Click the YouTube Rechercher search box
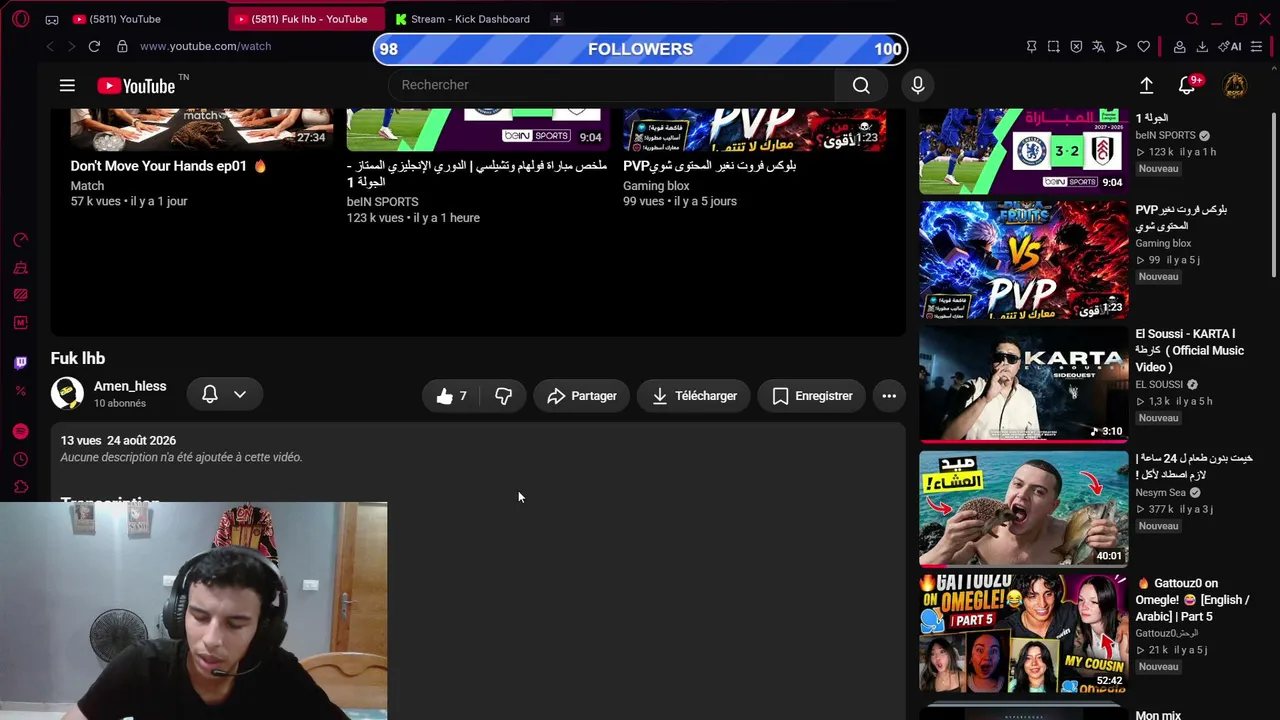Image resolution: width=1280 pixels, height=720 pixels. tap(611, 85)
